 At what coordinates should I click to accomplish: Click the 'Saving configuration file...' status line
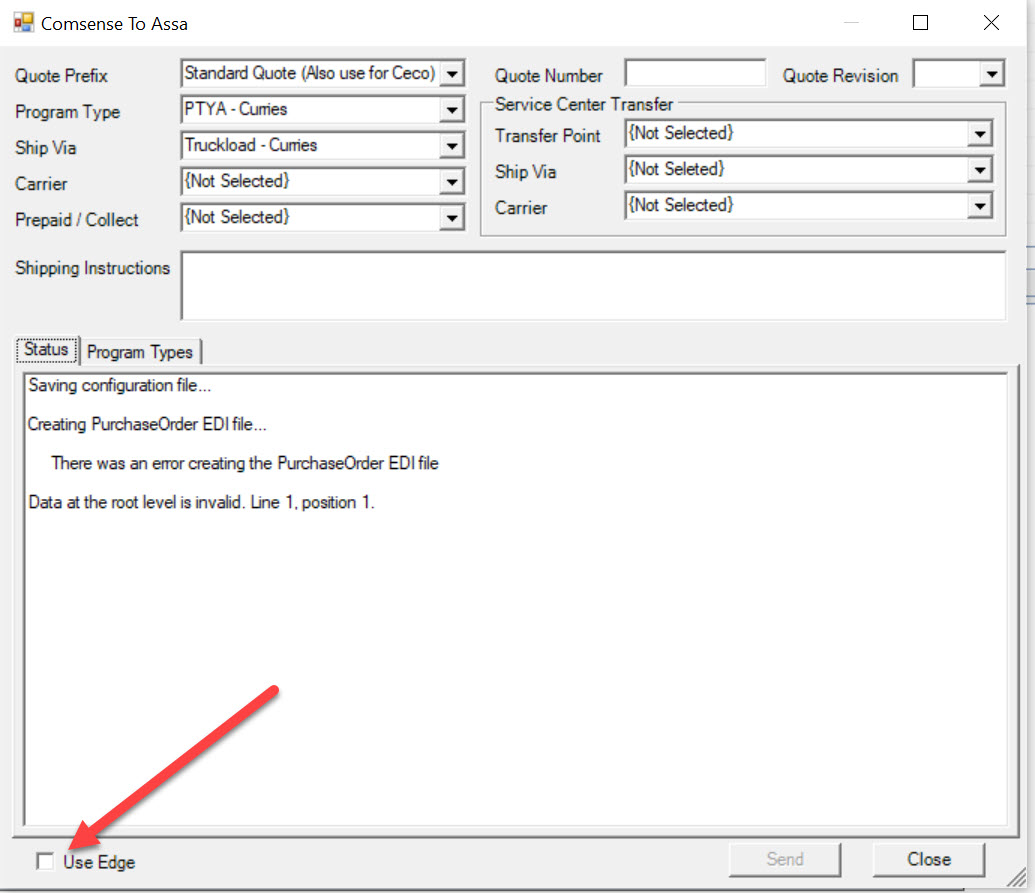119,385
